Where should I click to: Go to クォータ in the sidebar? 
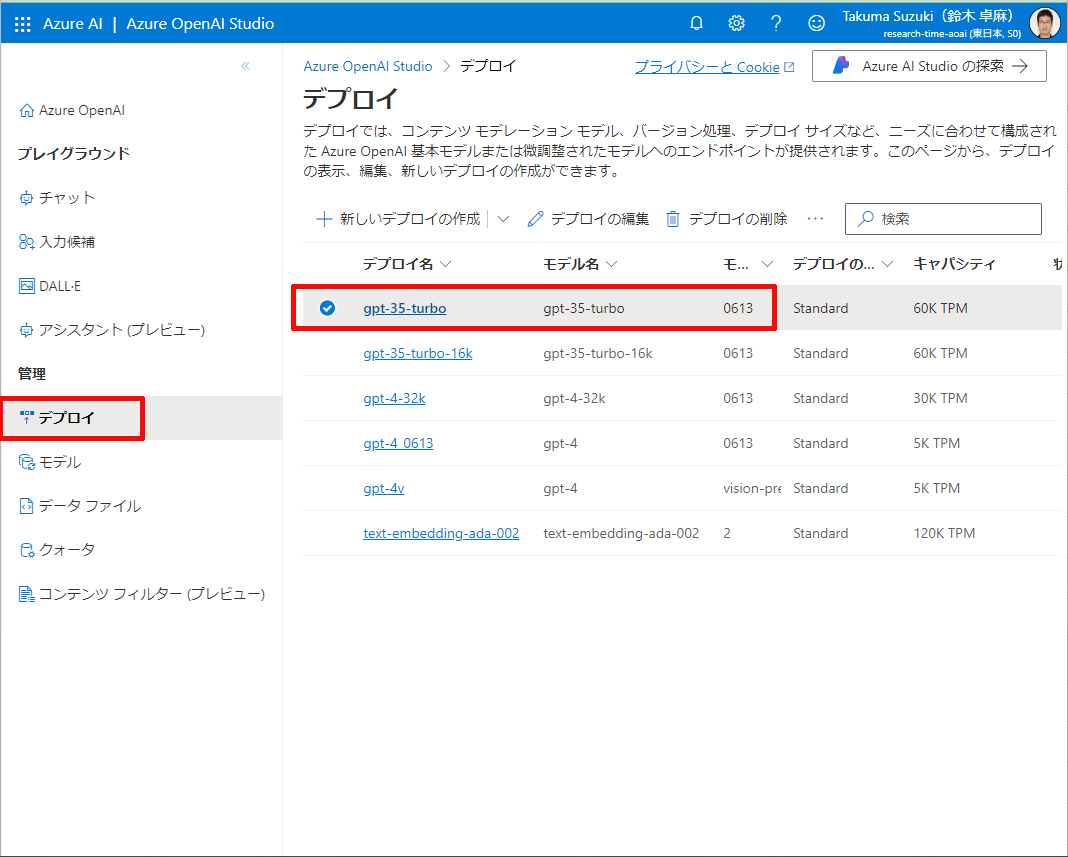coord(66,550)
